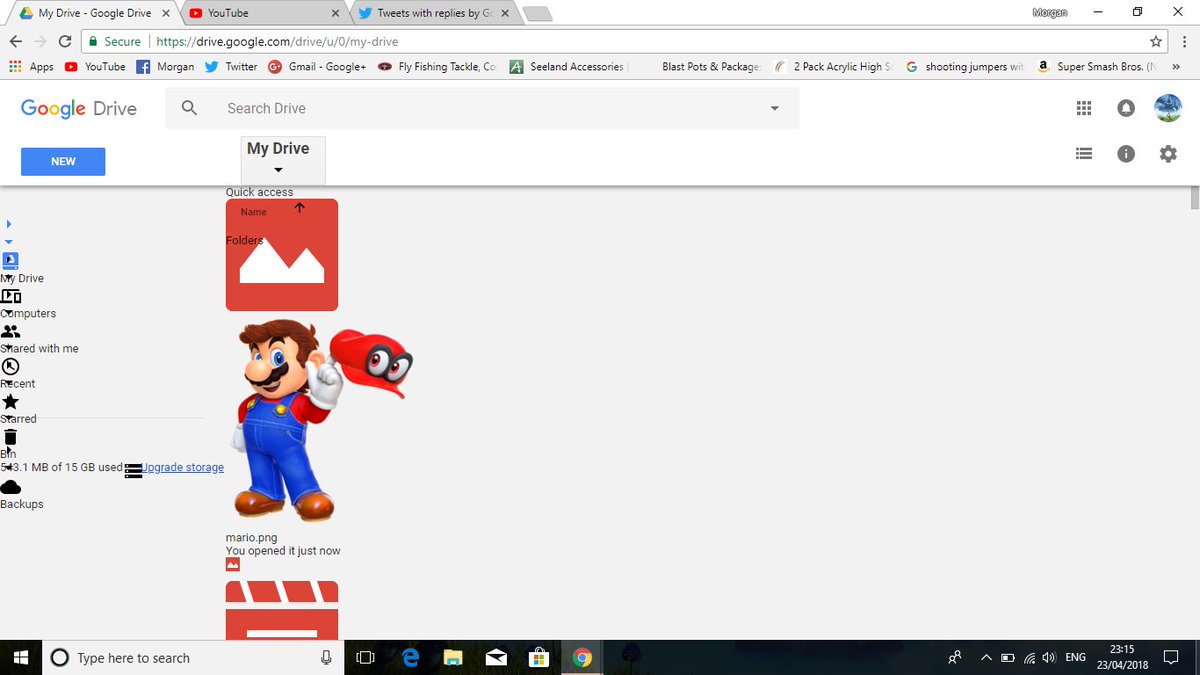Open Windows Task View

[x=365, y=658]
